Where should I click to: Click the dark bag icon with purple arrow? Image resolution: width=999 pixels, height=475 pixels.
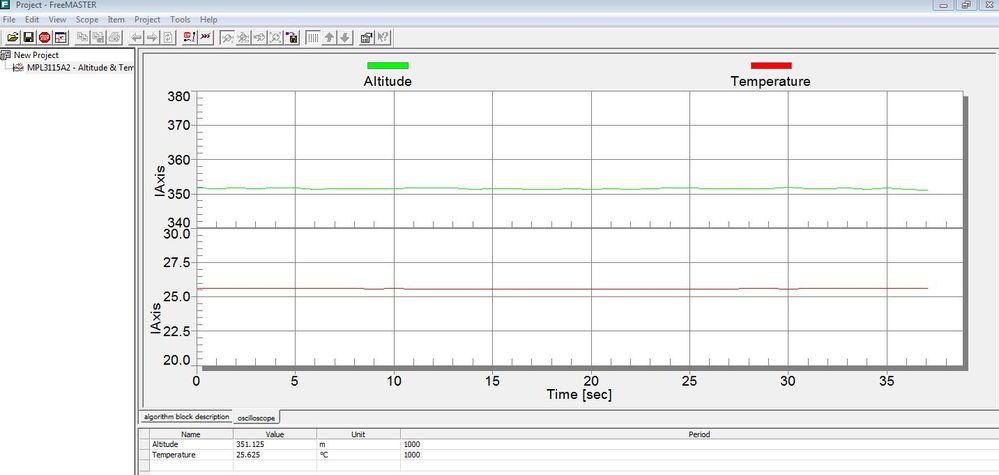coord(291,38)
